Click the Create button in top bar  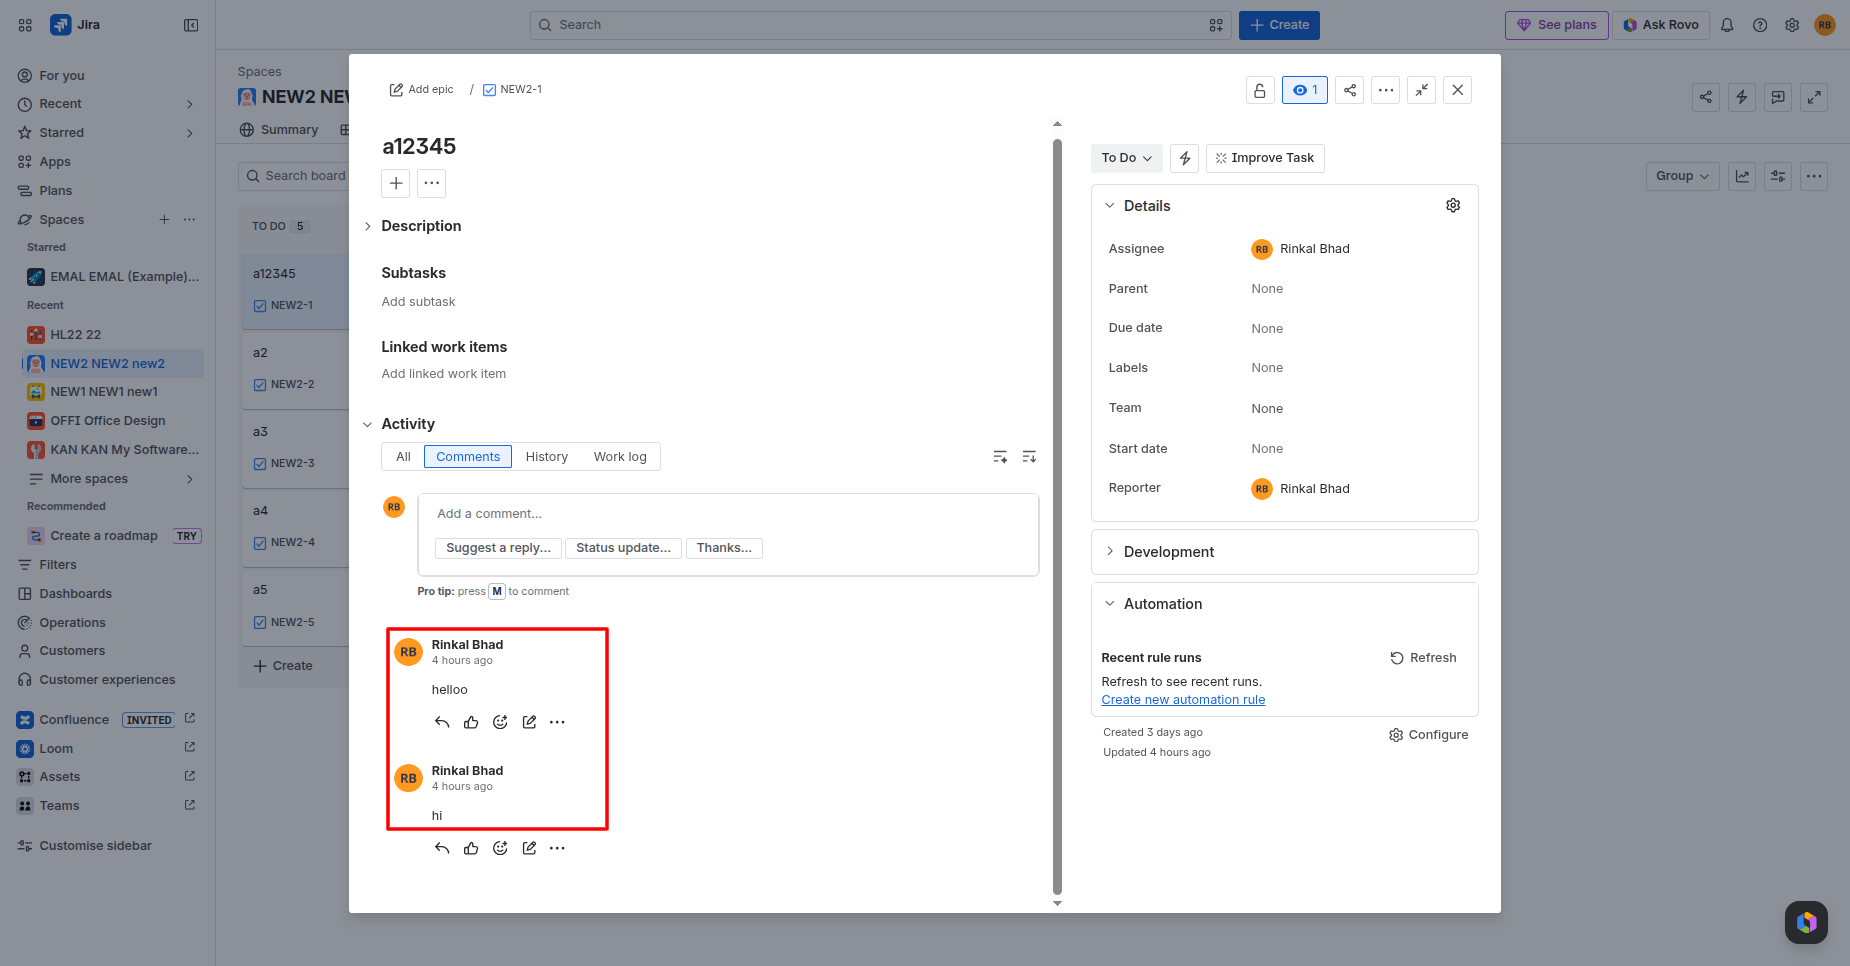[x=1279, y=25]
